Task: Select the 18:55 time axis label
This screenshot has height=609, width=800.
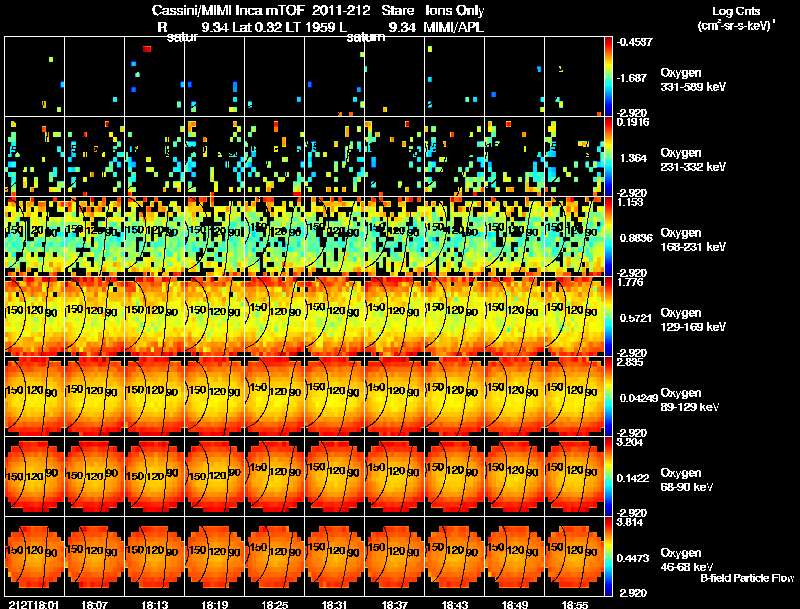Action: click(x=574, y=605)
